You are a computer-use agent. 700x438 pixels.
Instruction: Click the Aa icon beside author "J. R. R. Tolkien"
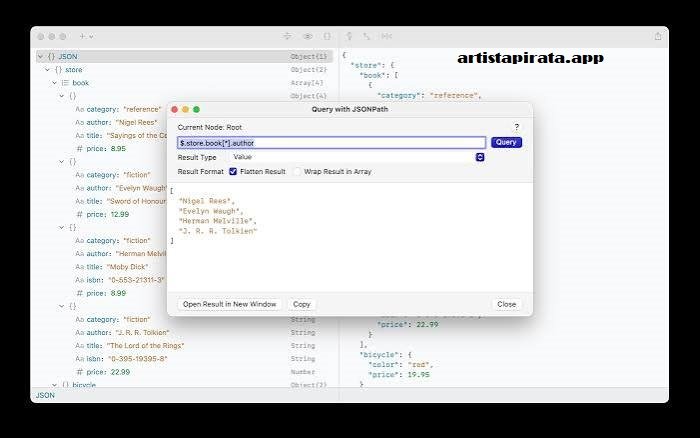coord(79,333)
